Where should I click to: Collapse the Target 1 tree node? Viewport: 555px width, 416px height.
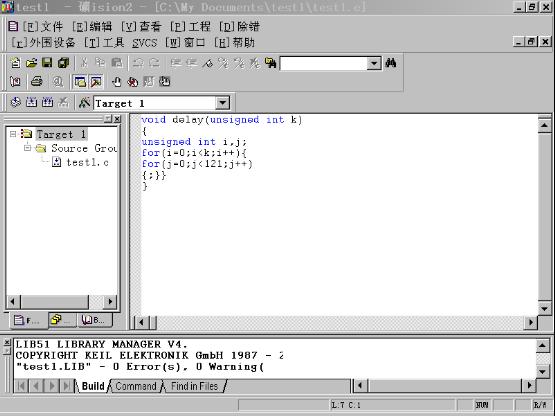click(13, 134)
